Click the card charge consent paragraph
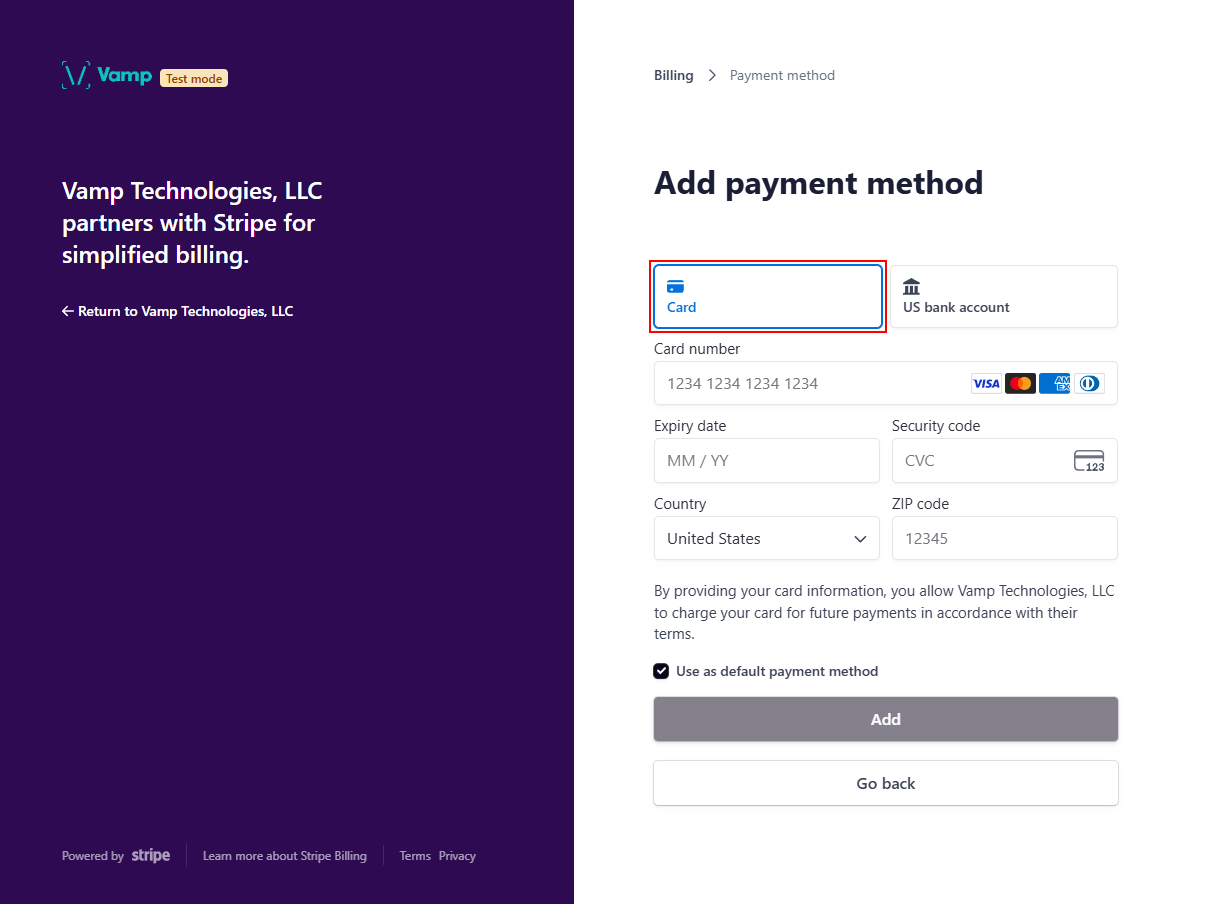The height and width of the screenshot is (904, 1215). pos(885,612)
